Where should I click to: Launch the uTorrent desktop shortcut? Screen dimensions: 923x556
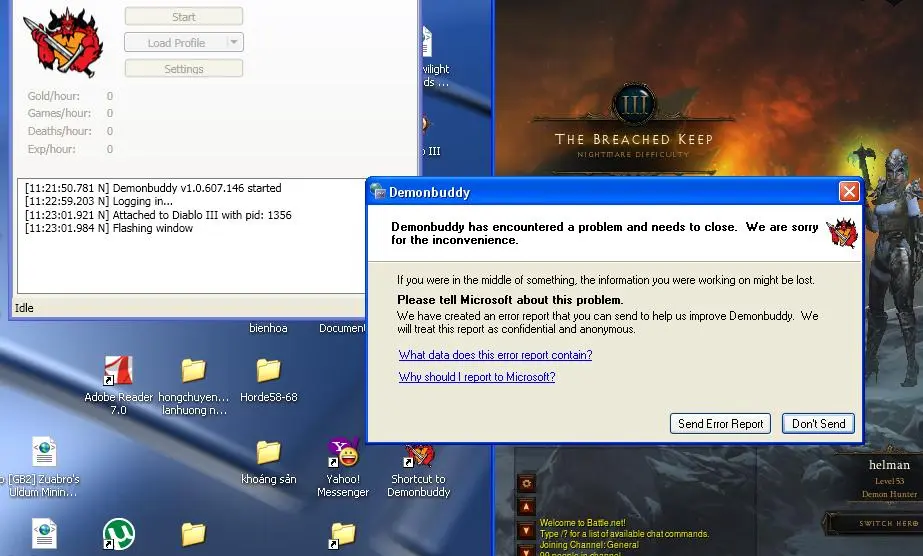tap(118, 534)
